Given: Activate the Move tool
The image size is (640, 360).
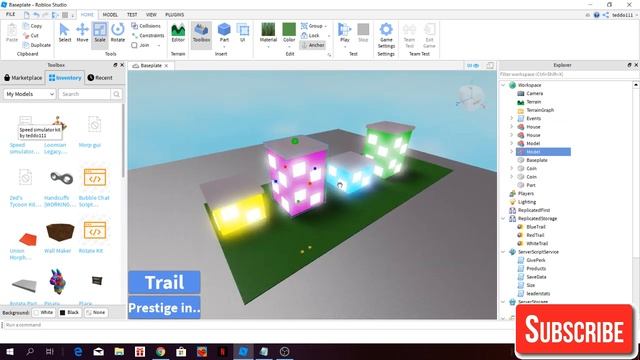Looking at the screenshot, I should coord(82,33).
